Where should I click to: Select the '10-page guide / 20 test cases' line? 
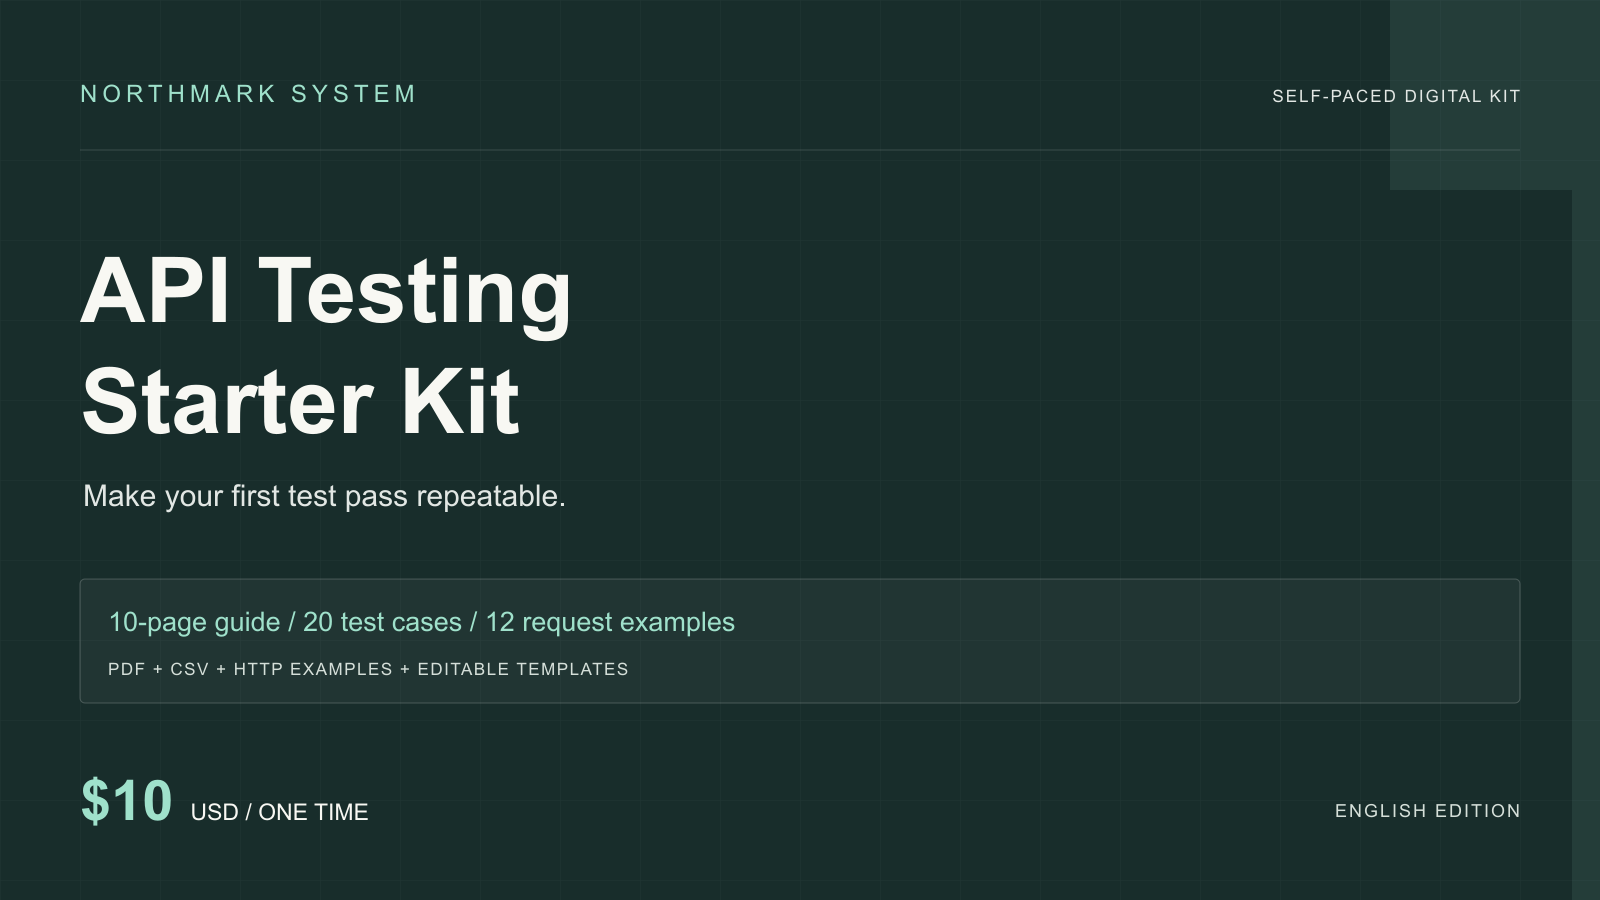tap(421, 622)
